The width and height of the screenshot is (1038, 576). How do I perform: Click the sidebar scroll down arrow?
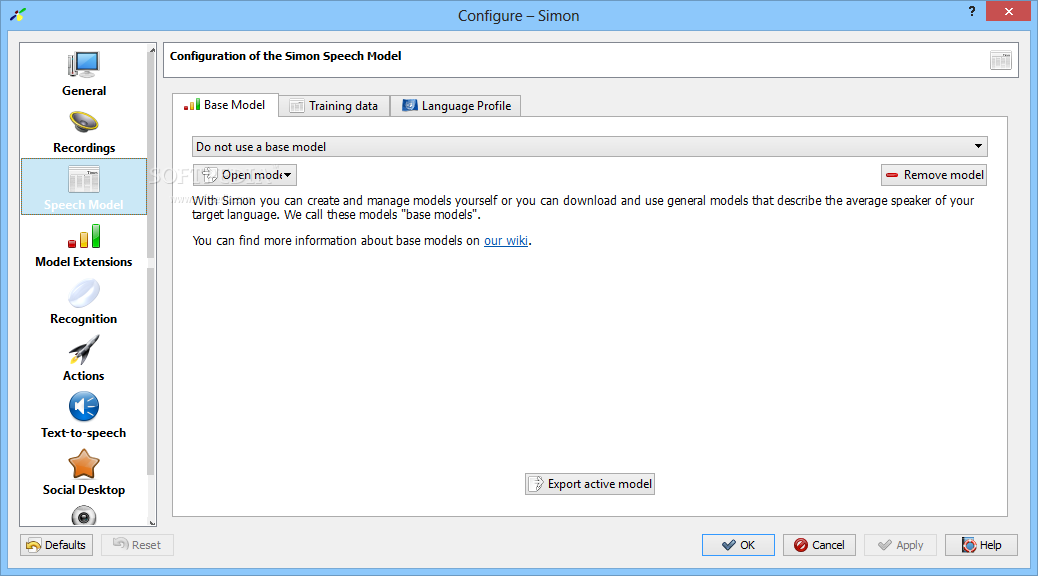pyautogui.click(x=152, y=522)
